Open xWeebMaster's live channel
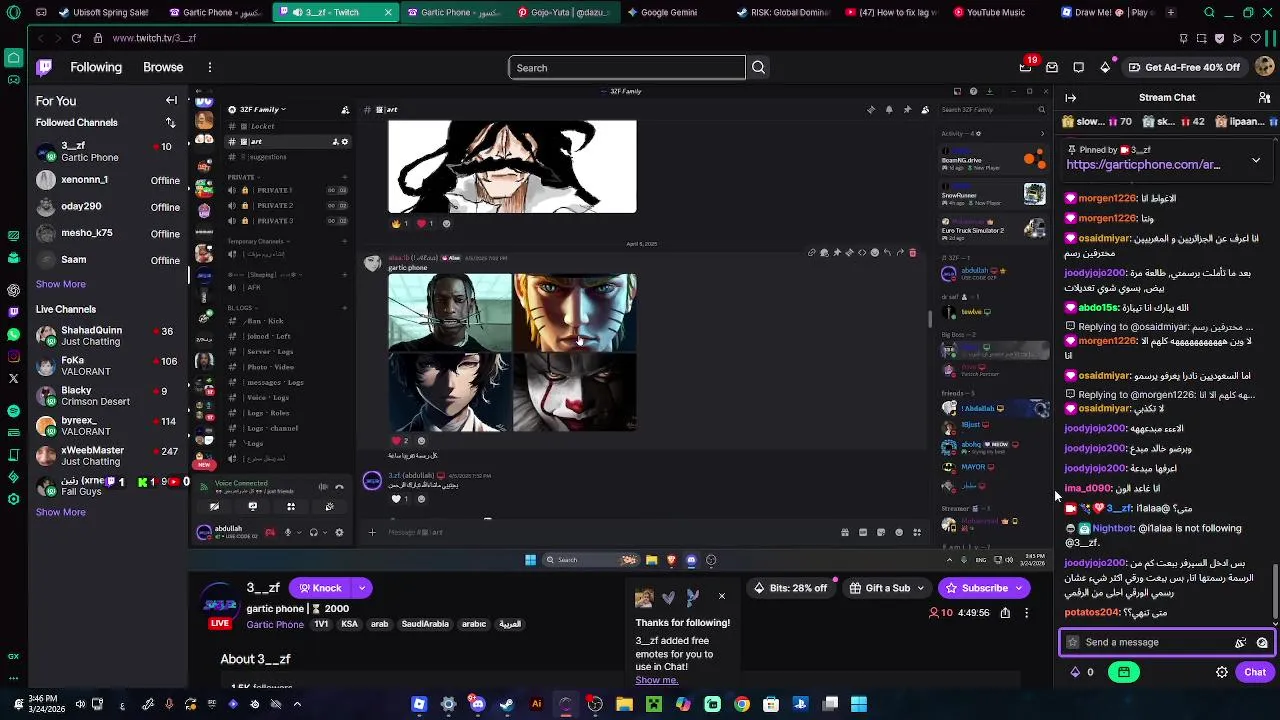The height and width of the screenshot is (720, 1280). click(x=108, y=456)
